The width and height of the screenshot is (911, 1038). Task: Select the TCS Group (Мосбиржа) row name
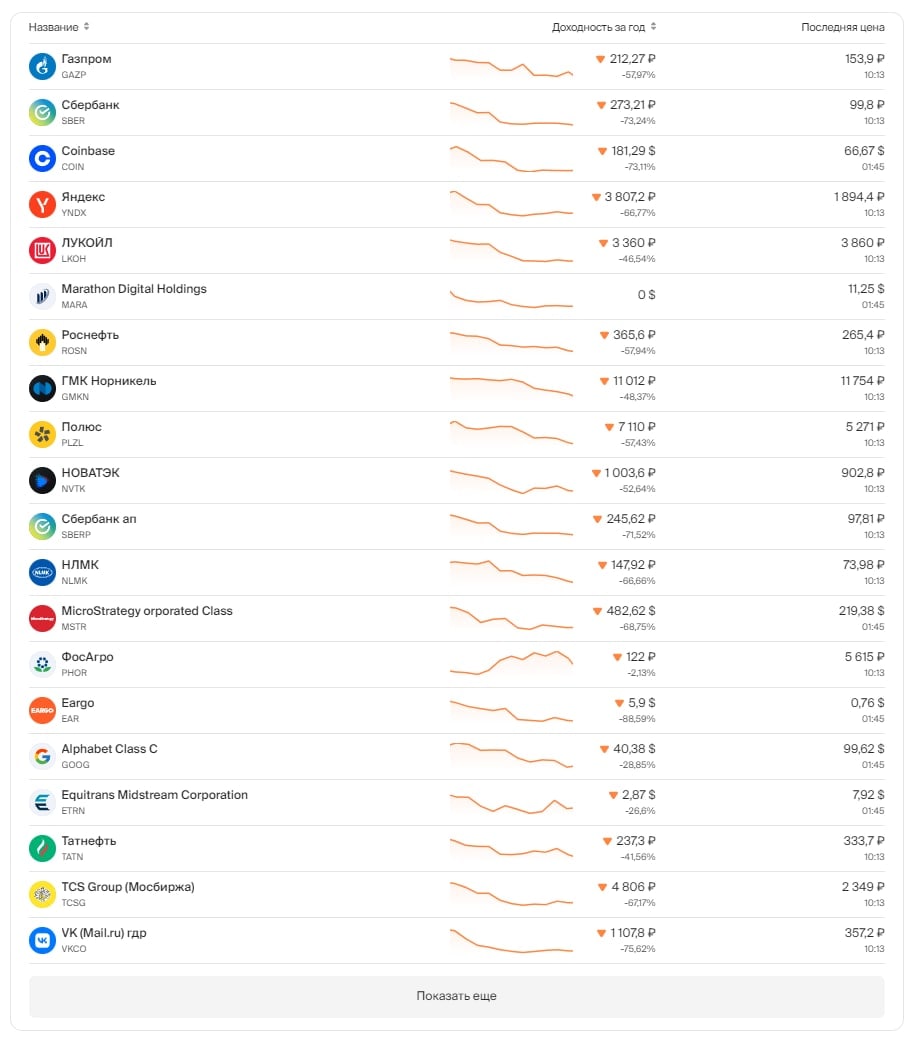[x=128, y=887]
